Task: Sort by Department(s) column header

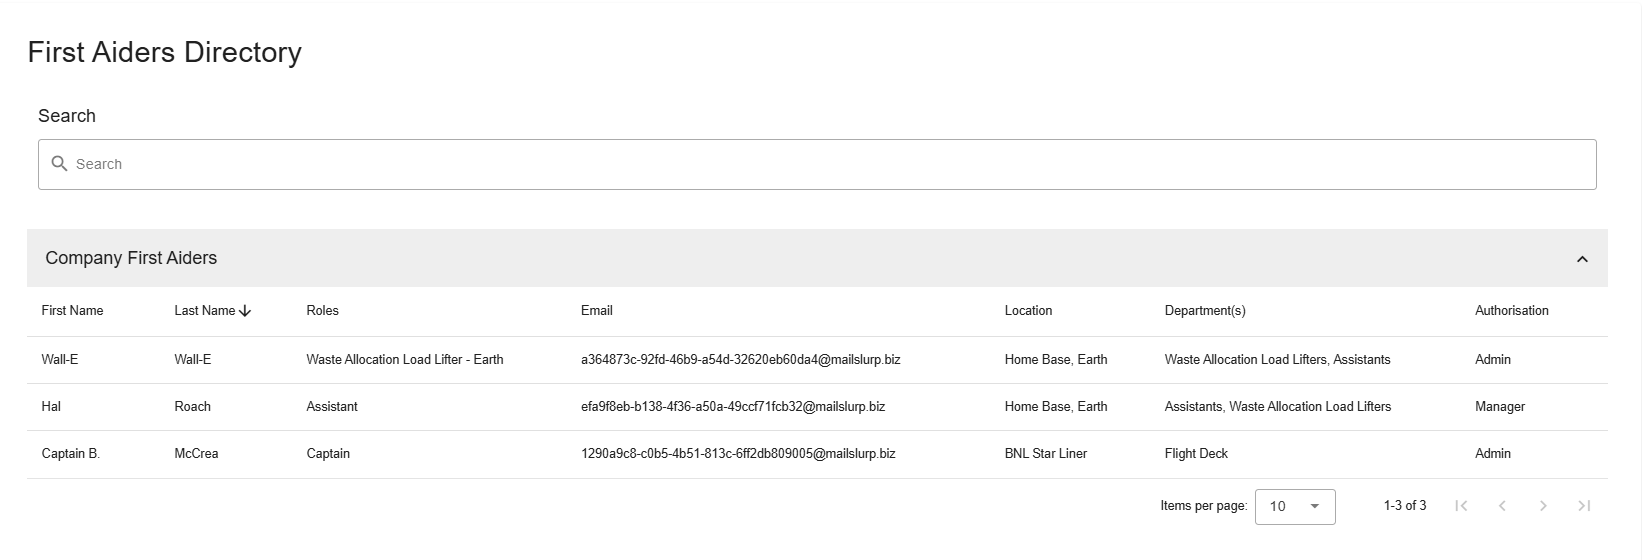Action: coord(1204,311)
